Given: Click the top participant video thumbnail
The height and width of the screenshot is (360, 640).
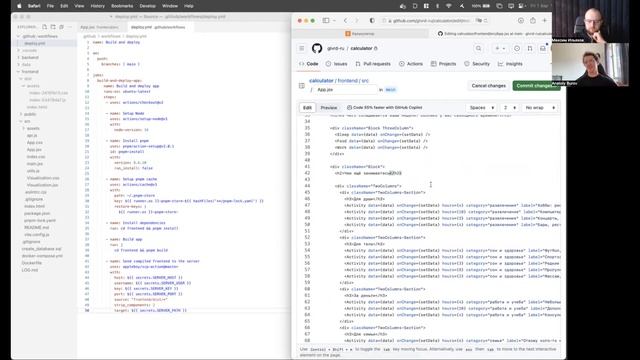Looking at the screenshot, I should click(x=590, y=21).
